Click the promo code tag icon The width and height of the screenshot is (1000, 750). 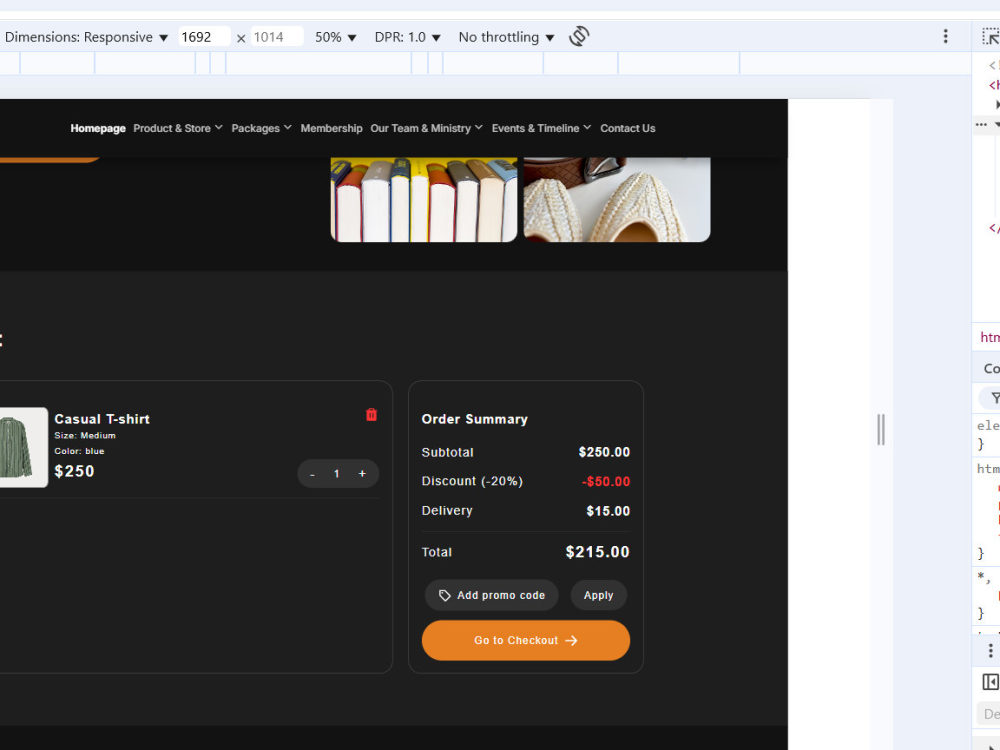coord(445,595)
